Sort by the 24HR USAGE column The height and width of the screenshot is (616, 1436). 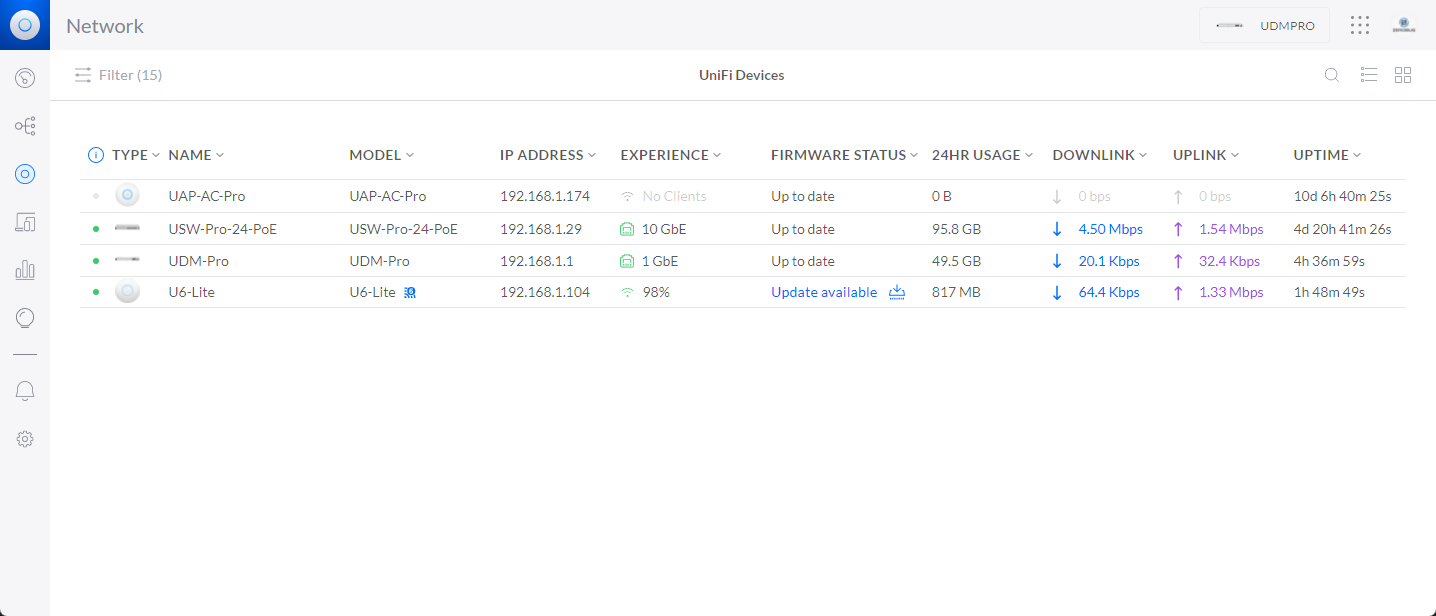(983, 155)
